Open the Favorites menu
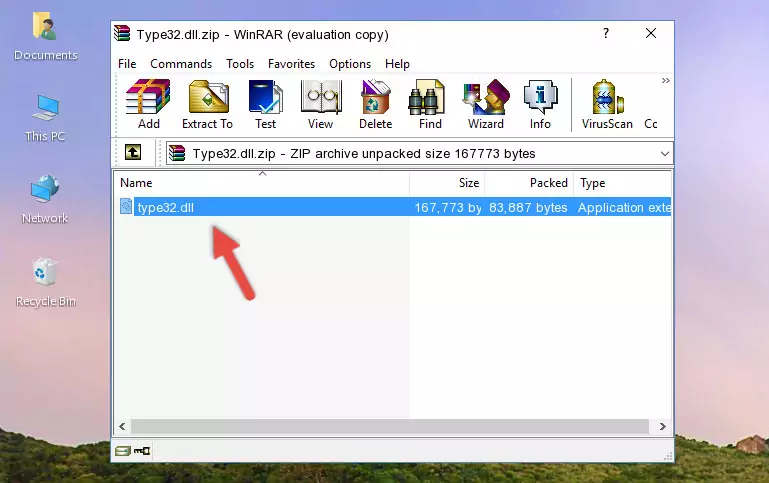769x483 pixels. click(x=291, y=64)
